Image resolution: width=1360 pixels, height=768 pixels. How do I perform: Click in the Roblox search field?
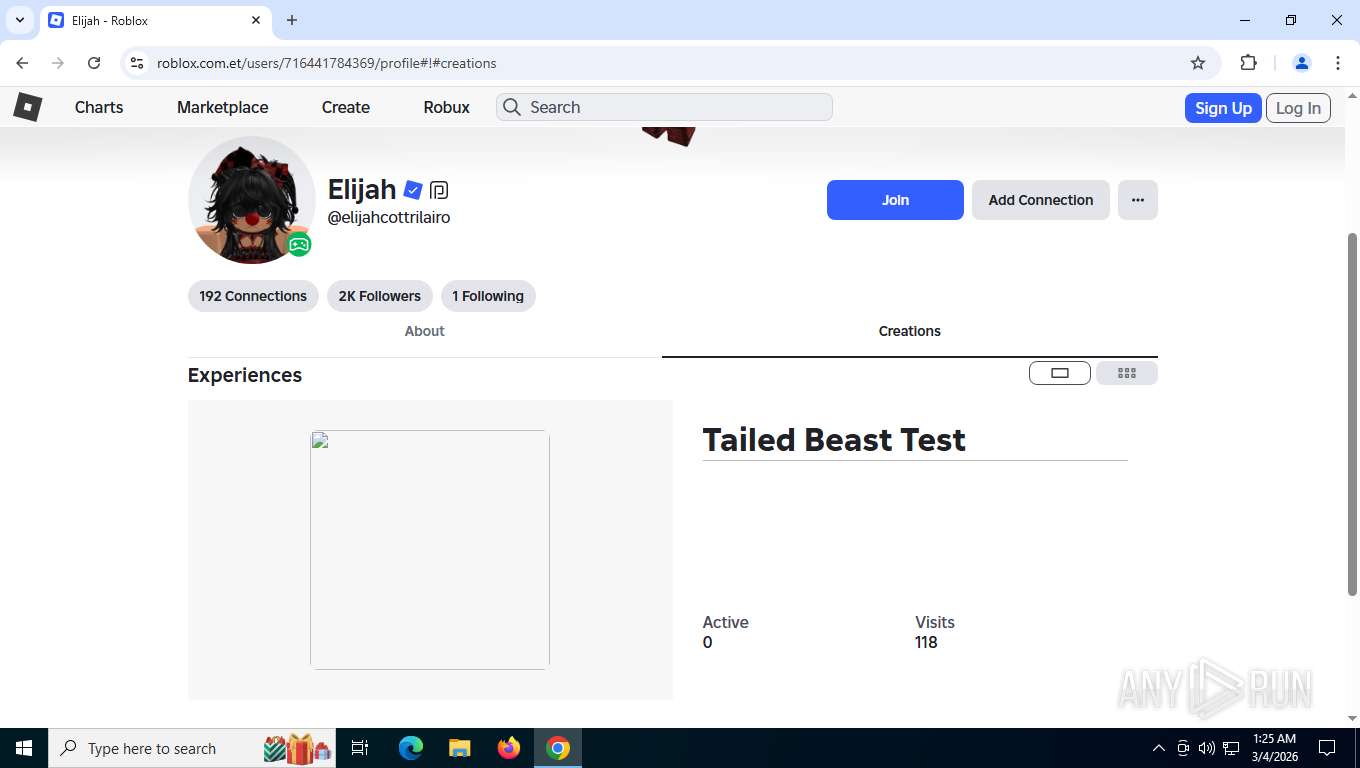(x=665, y=107)
